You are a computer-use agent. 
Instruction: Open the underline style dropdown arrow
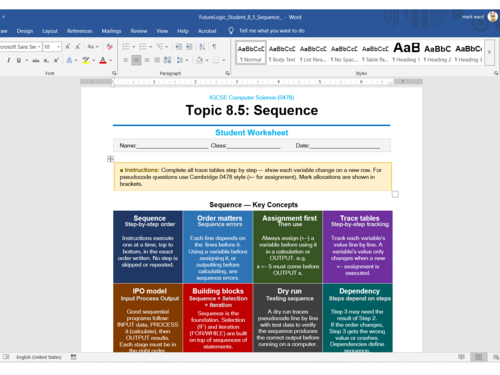[x=27, y=60]
